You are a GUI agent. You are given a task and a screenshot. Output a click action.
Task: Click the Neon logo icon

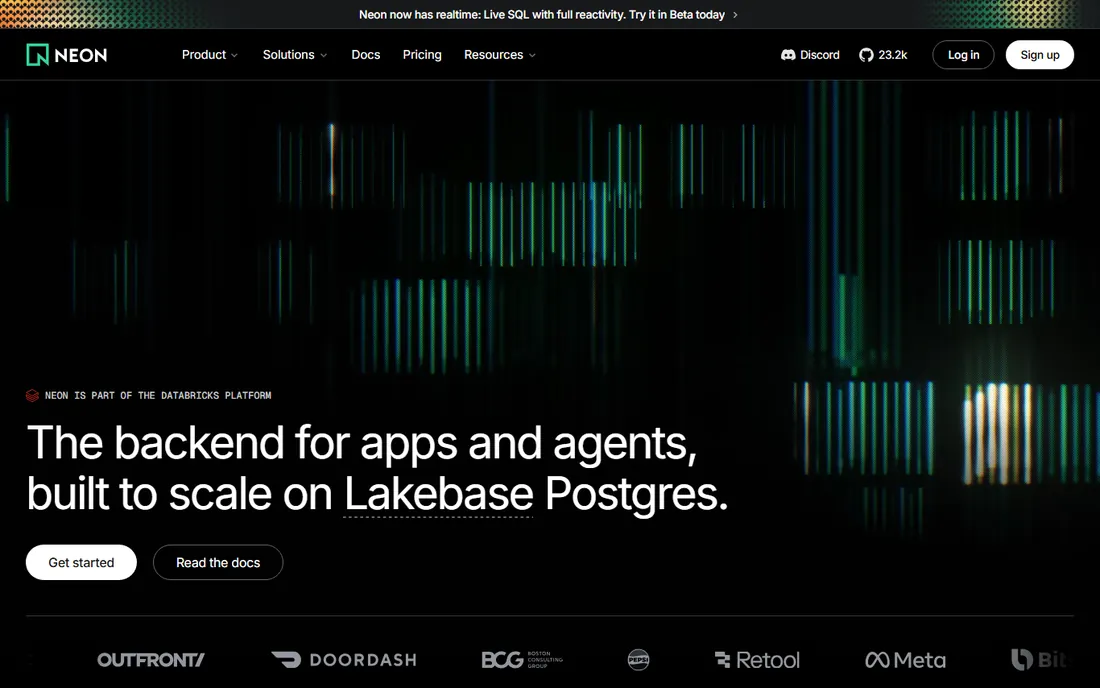(x=37, y=55)
